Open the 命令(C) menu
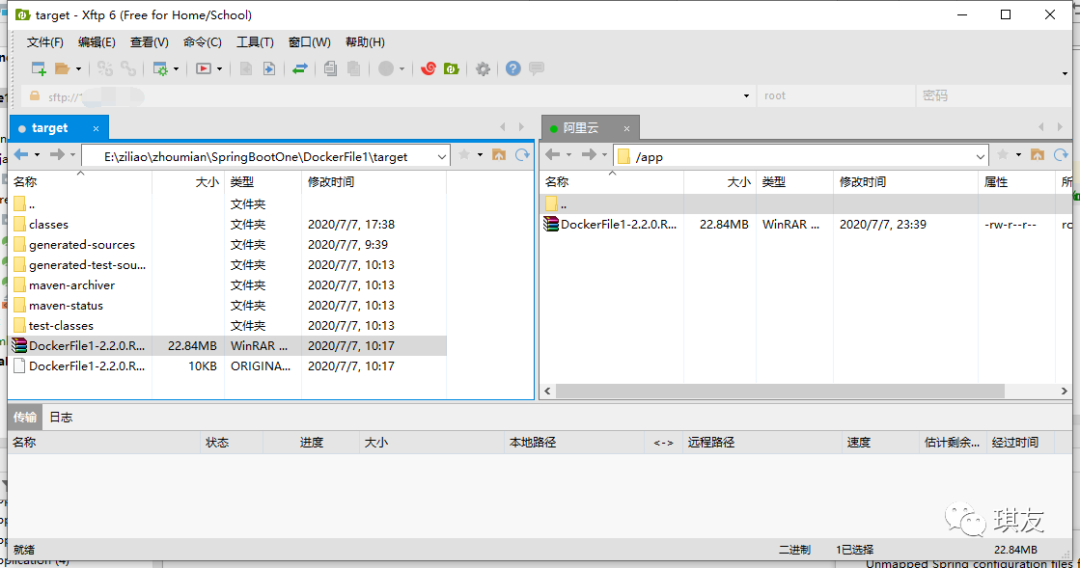The width and height of the screenshot is (1080, 568). [202, 43]
